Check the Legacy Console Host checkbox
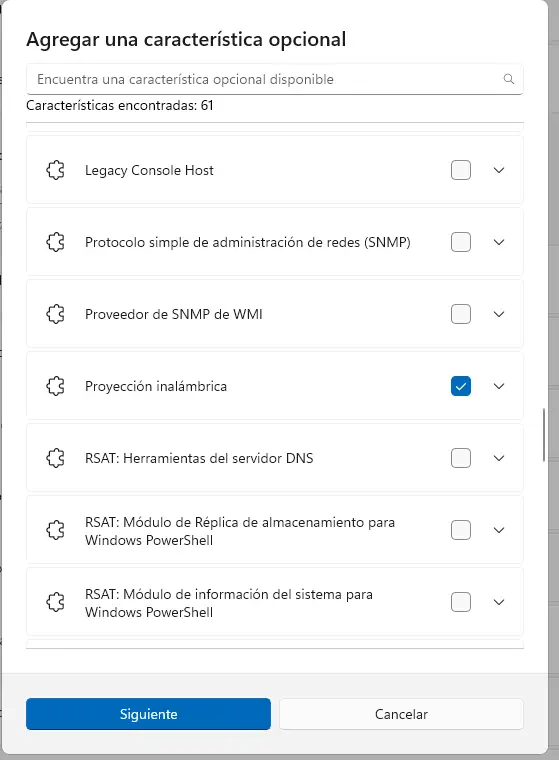This screenshot has height=760, width=559. [x=461, y=170]
